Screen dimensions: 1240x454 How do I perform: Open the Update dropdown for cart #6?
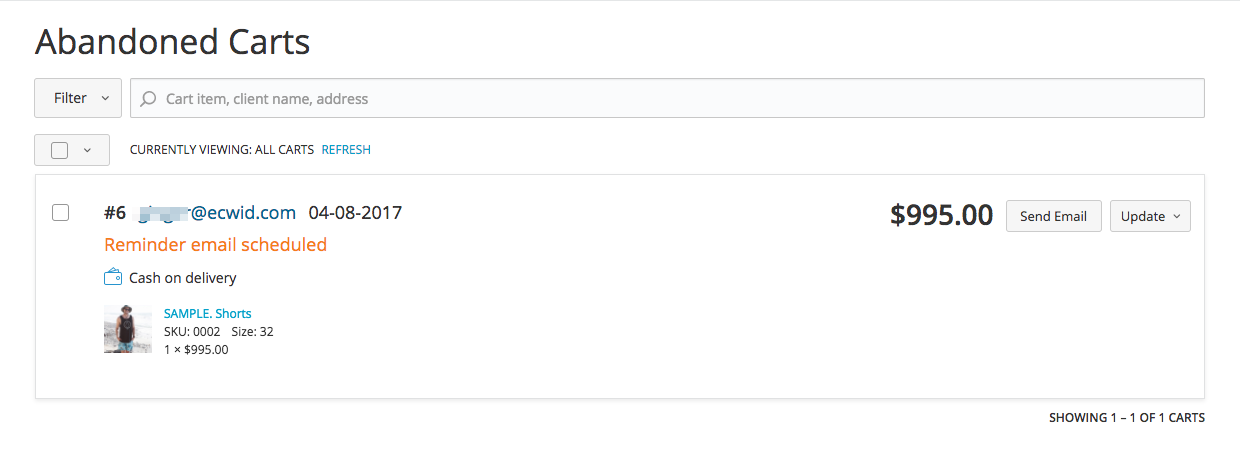click(x=1150, y=216)
